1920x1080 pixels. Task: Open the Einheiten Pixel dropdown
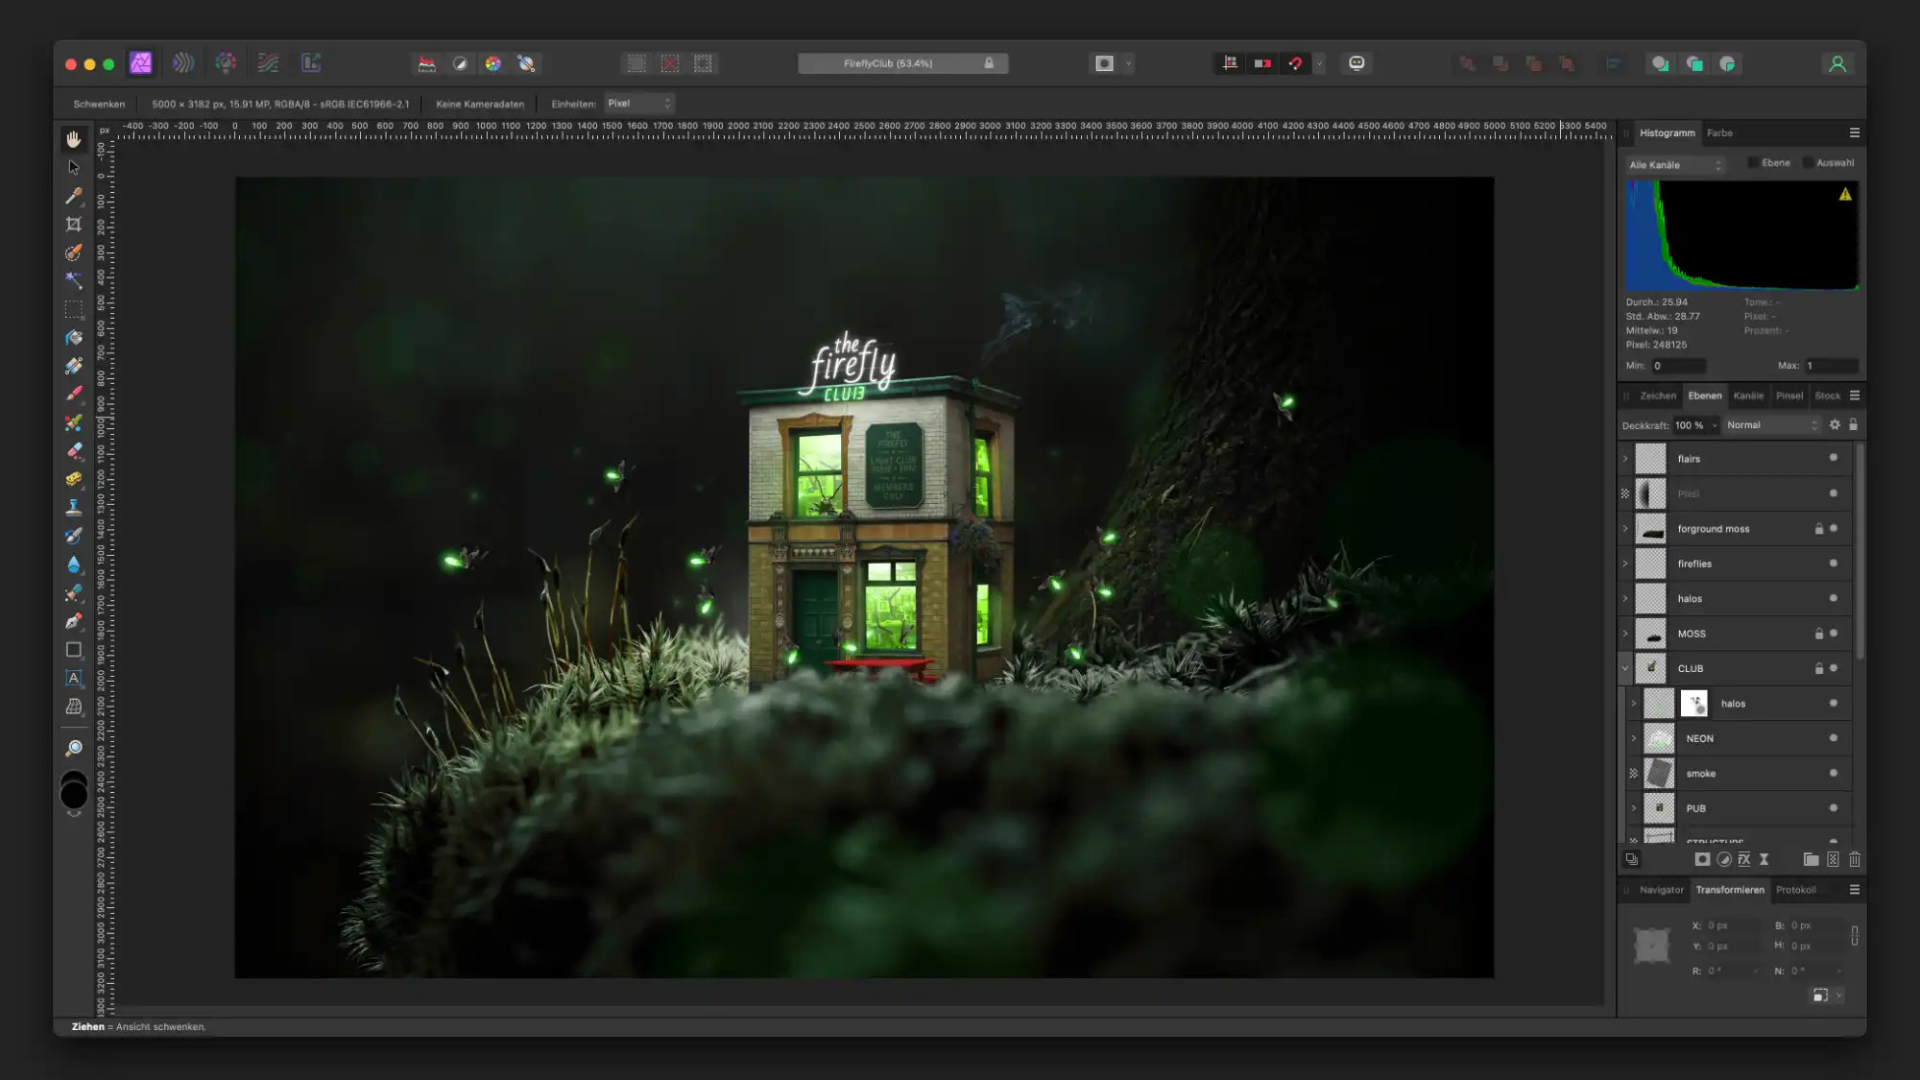click(639, 103)
